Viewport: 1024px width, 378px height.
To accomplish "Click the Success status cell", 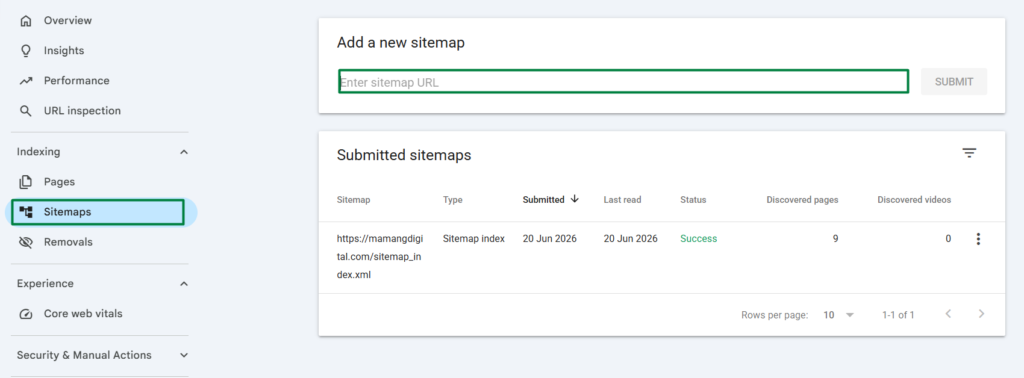I will [x=699, y=239].
